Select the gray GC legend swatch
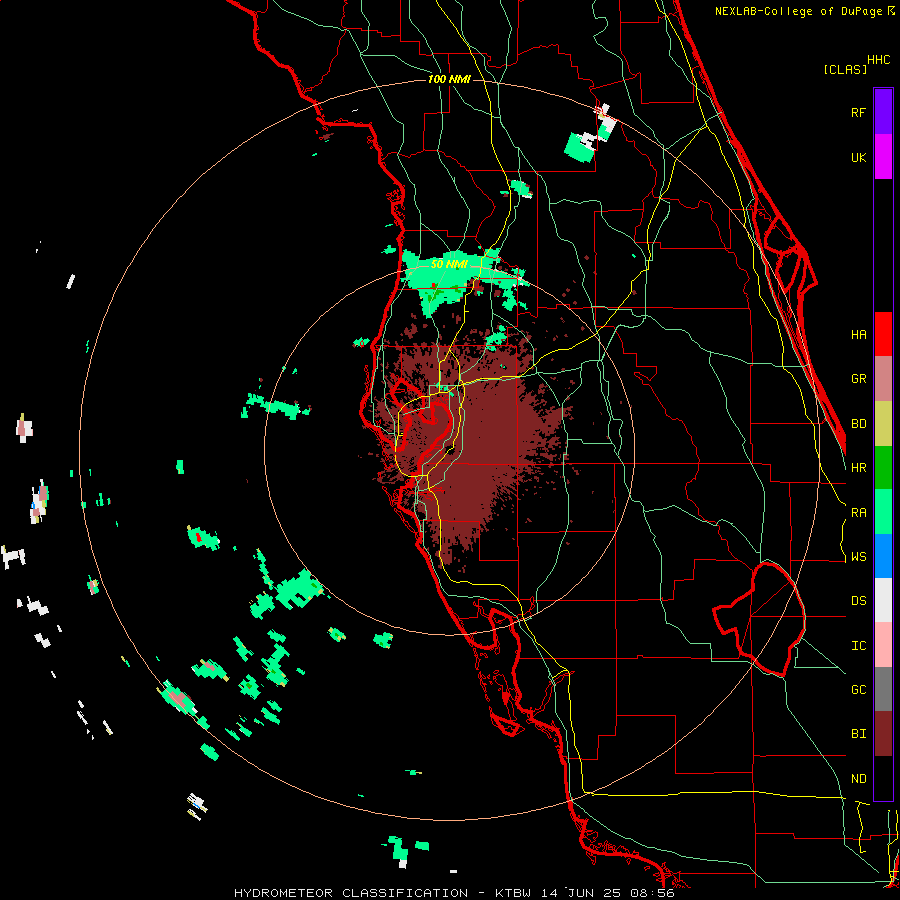The image size is (900, 900). [883, 689]
